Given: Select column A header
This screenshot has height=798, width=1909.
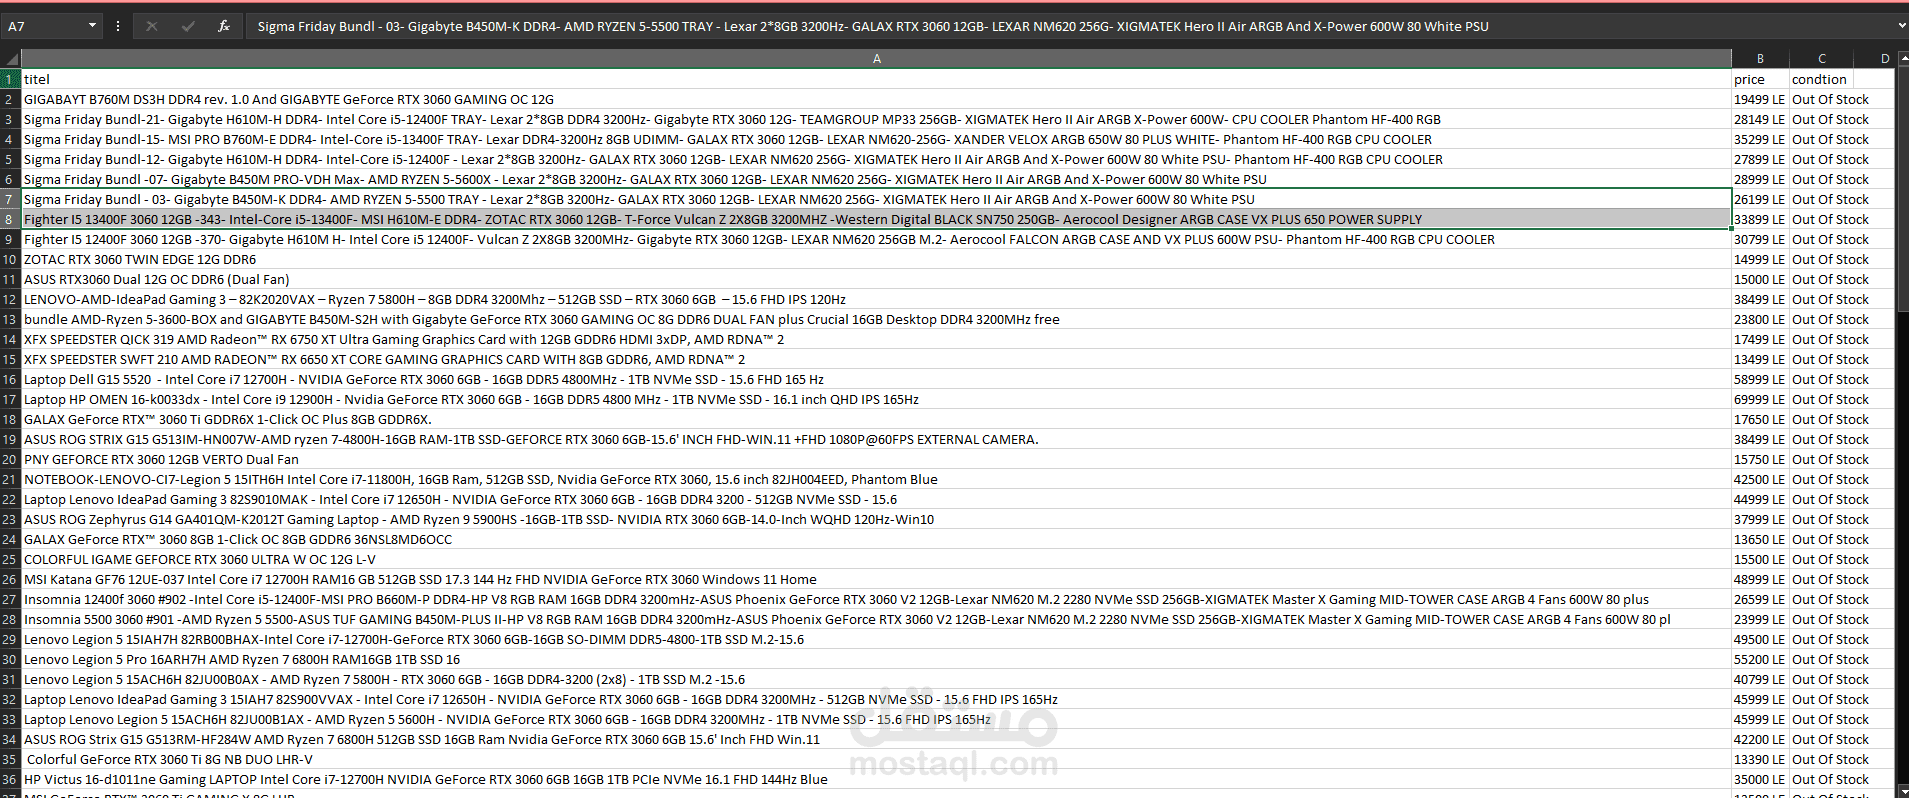Looking at the screenshot, I should pos(876,59).
